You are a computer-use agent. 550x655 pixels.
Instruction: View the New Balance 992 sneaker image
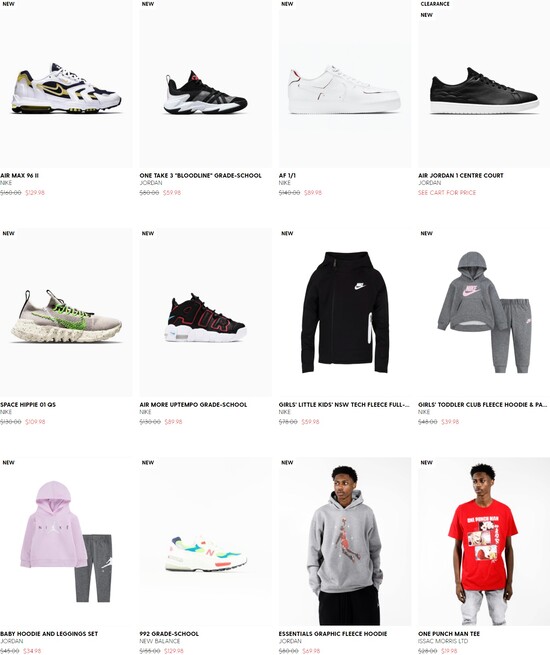[205, 541]
